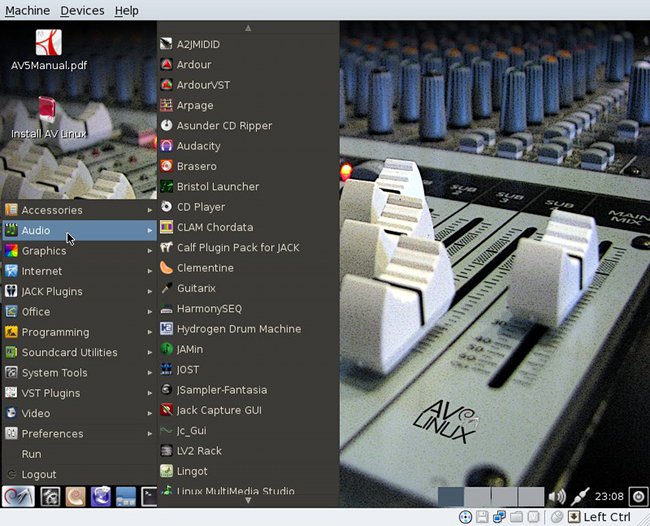The height and width of the screenshot is (526, 650).
Task: Choose Run from the start menu
Action: pyautogui.click(x=79, y=454)
